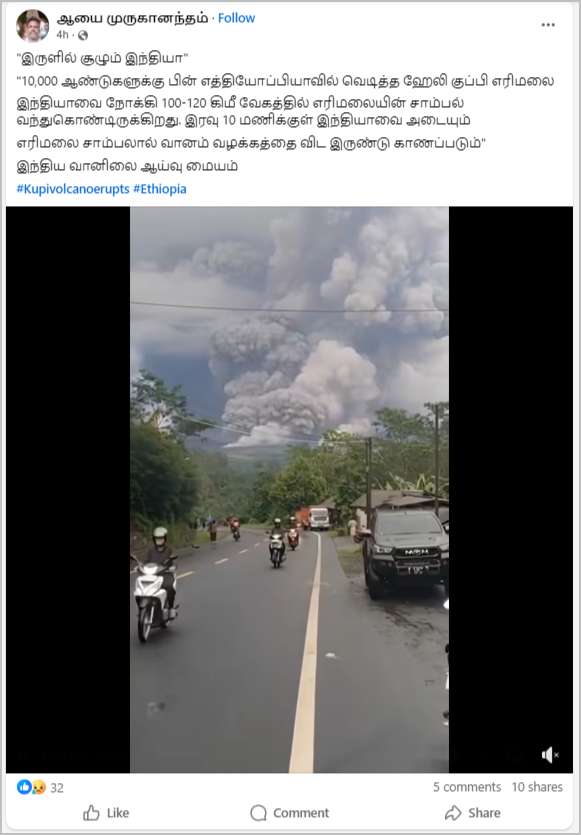This screenshot has width=581, height=835.
Task: Click the globe public-audience icon
Action: point(83,35)
